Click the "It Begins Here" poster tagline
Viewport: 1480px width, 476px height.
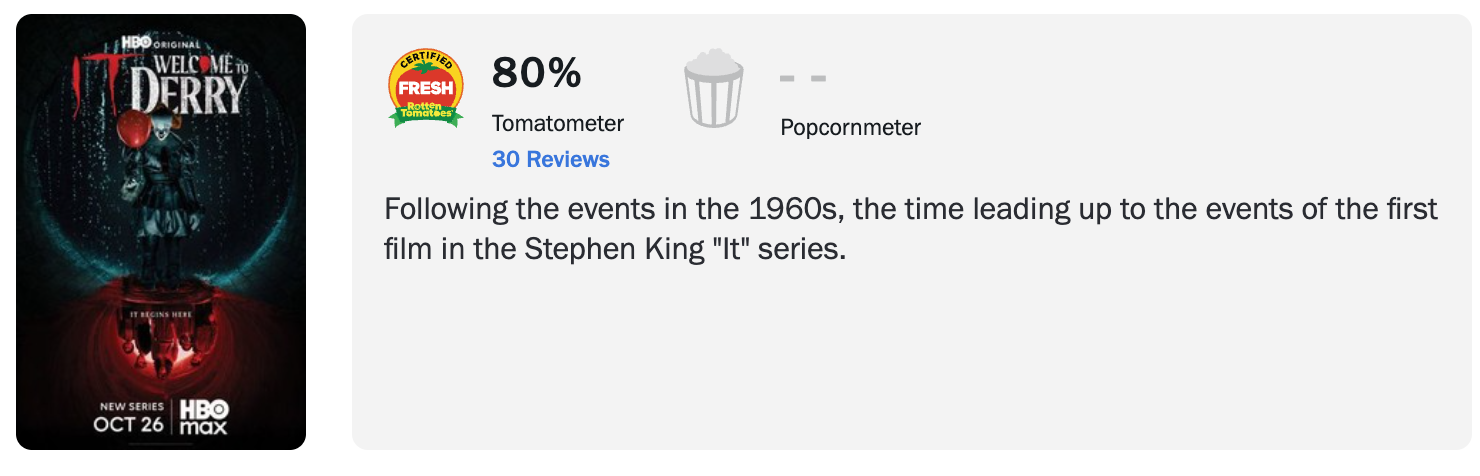pyautogui.click(x=161, y=314)
